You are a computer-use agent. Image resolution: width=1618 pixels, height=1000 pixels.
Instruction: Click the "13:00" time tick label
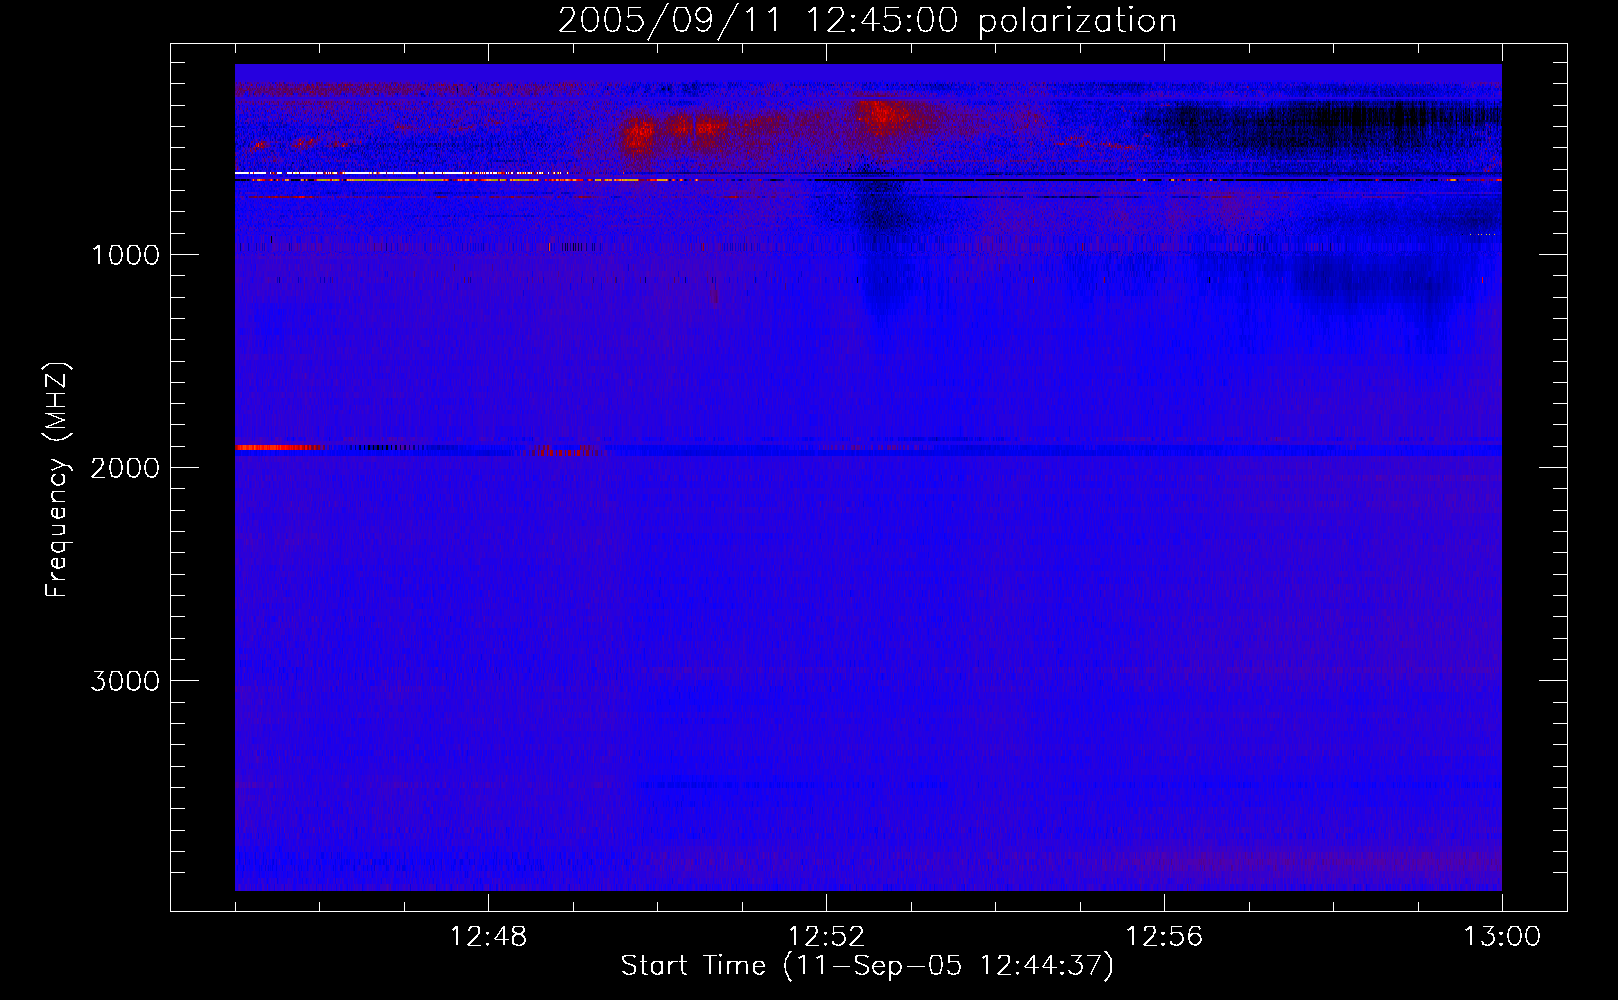1502,937
